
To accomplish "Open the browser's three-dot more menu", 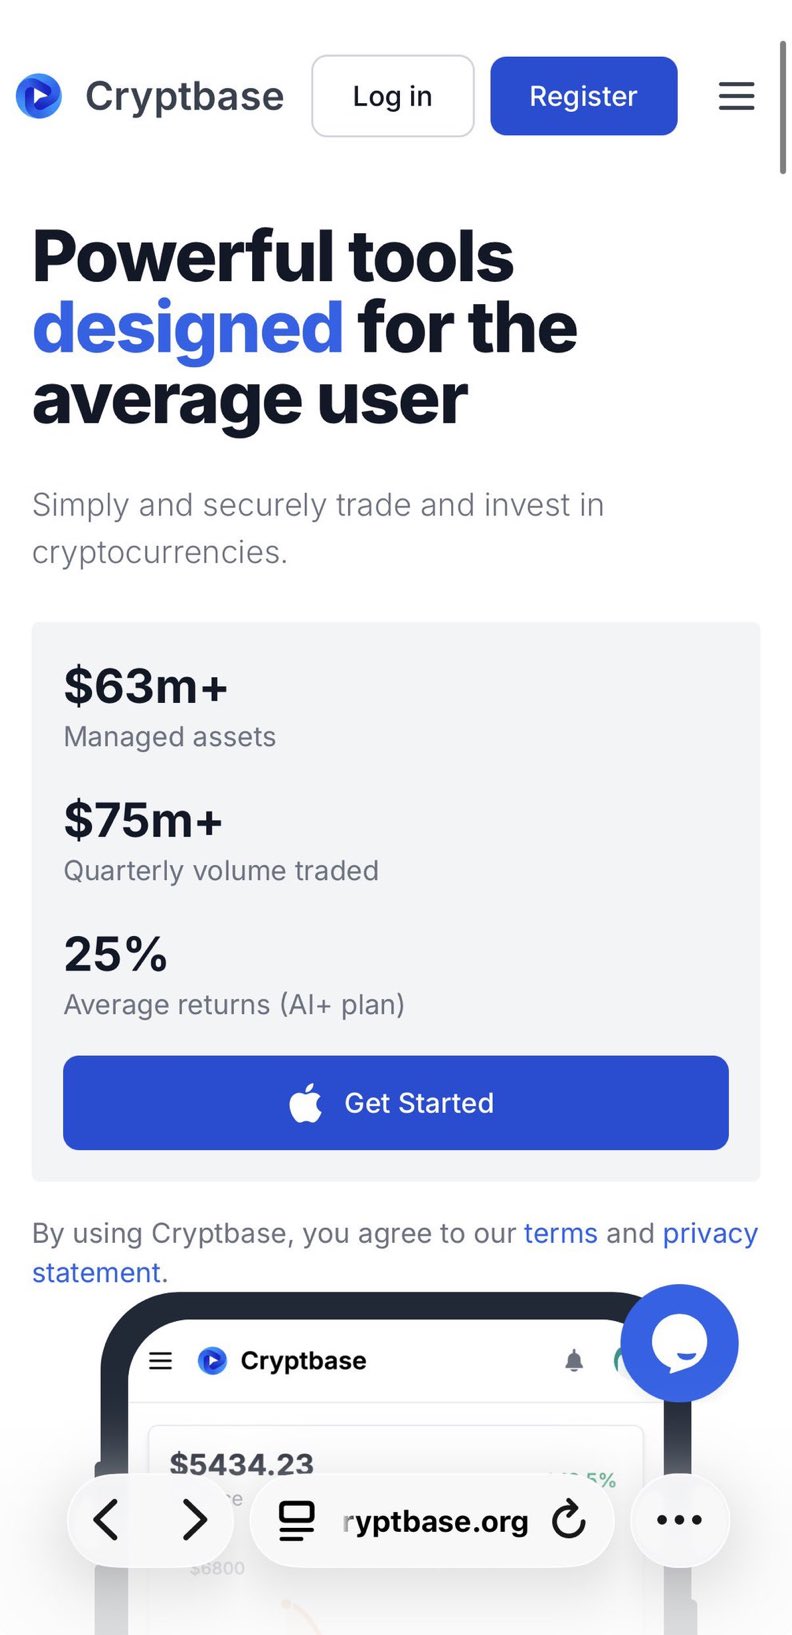I will [680, 1520].
